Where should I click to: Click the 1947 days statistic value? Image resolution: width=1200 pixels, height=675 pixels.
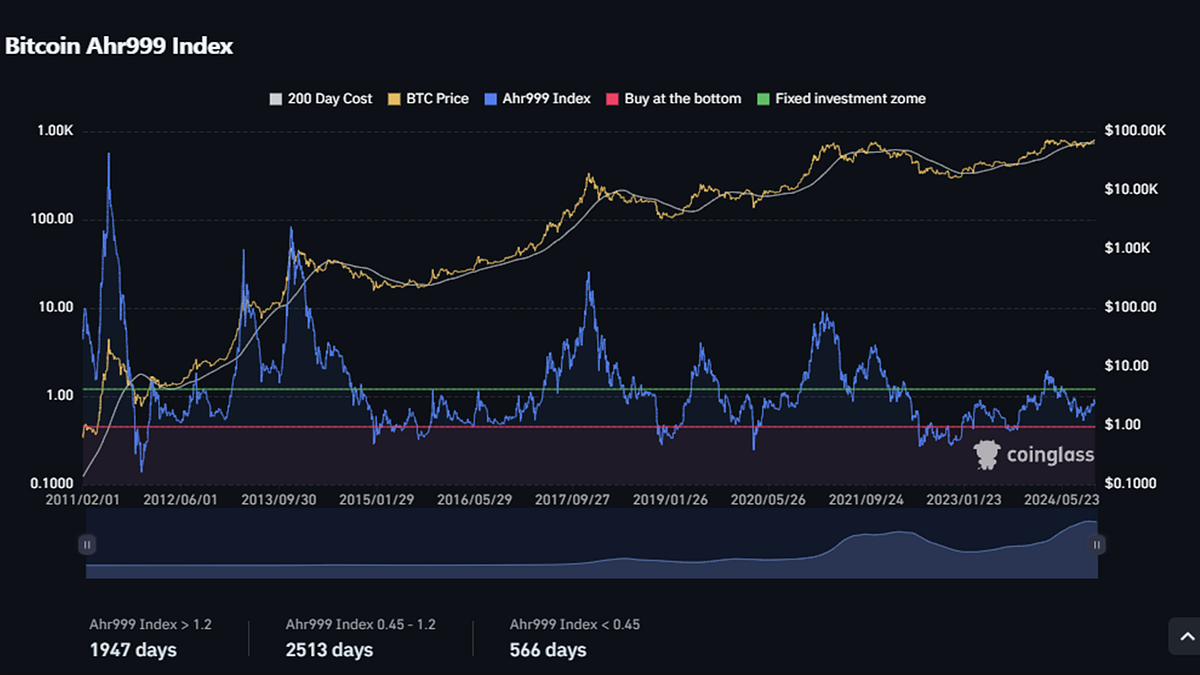tap(133, 649)
